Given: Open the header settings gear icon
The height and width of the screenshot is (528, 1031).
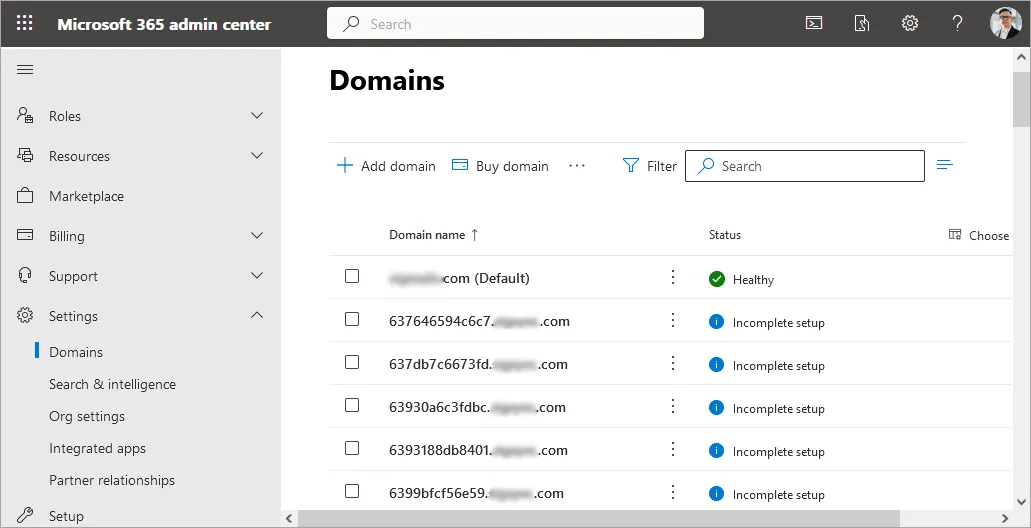Looking at the screenshot, I should [909, 24].
